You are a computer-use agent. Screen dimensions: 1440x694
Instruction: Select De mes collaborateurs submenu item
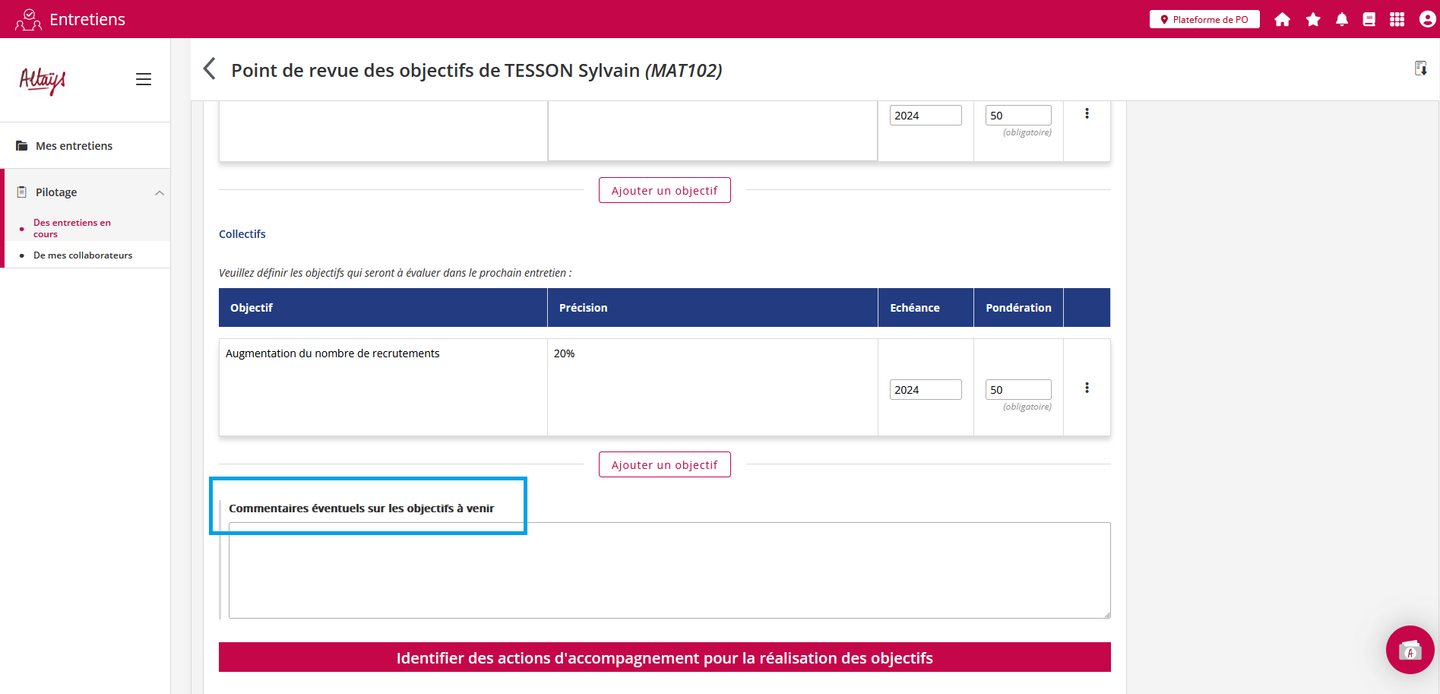[x=83, y=255]
